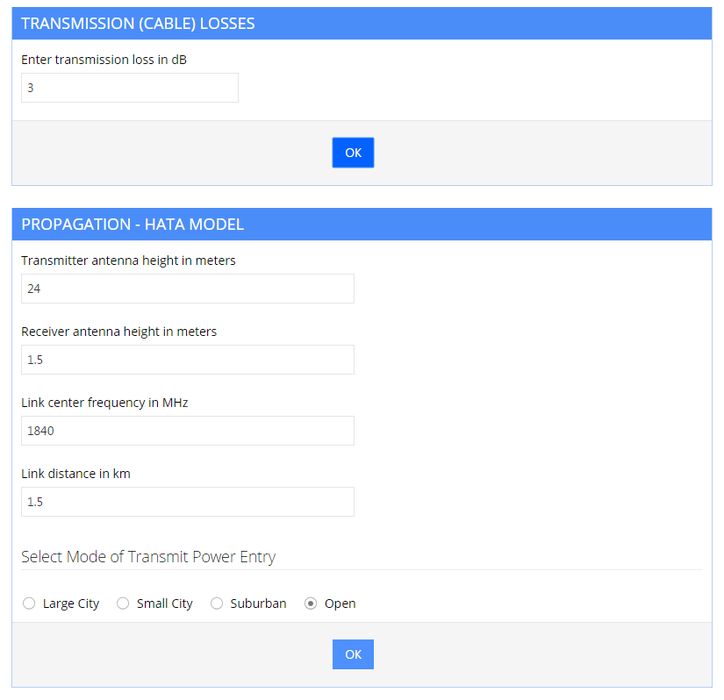Click the transmission loss in dB input field

click(x=130, y=88)
